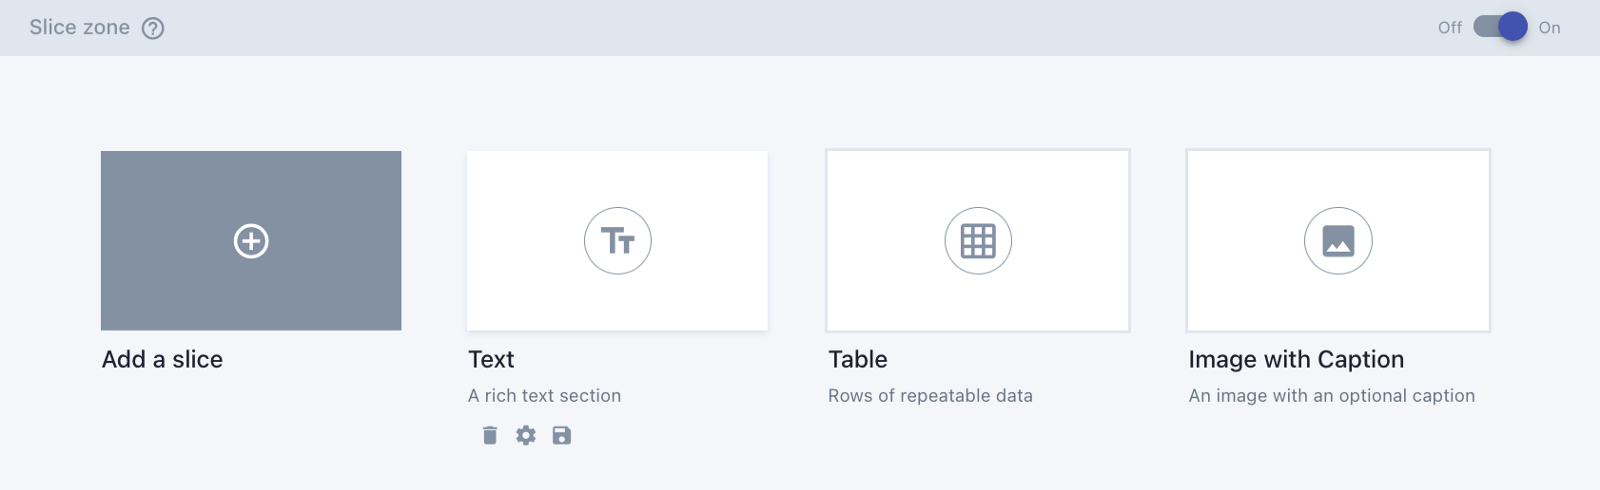Open the Slice zone help tooltip icon
1600x490 pixels.
153,28
